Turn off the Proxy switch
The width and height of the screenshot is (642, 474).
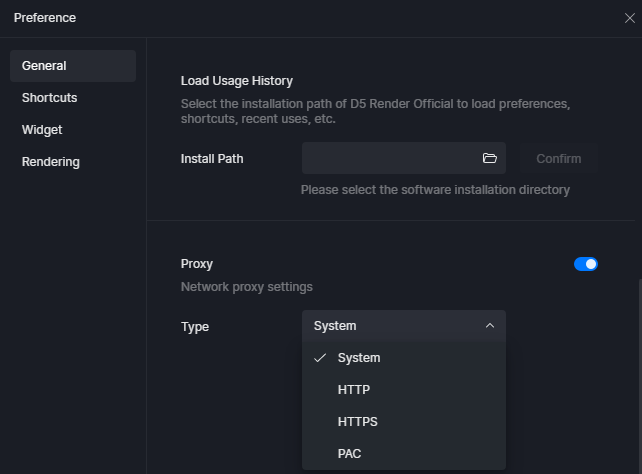(x=585, y=264)
